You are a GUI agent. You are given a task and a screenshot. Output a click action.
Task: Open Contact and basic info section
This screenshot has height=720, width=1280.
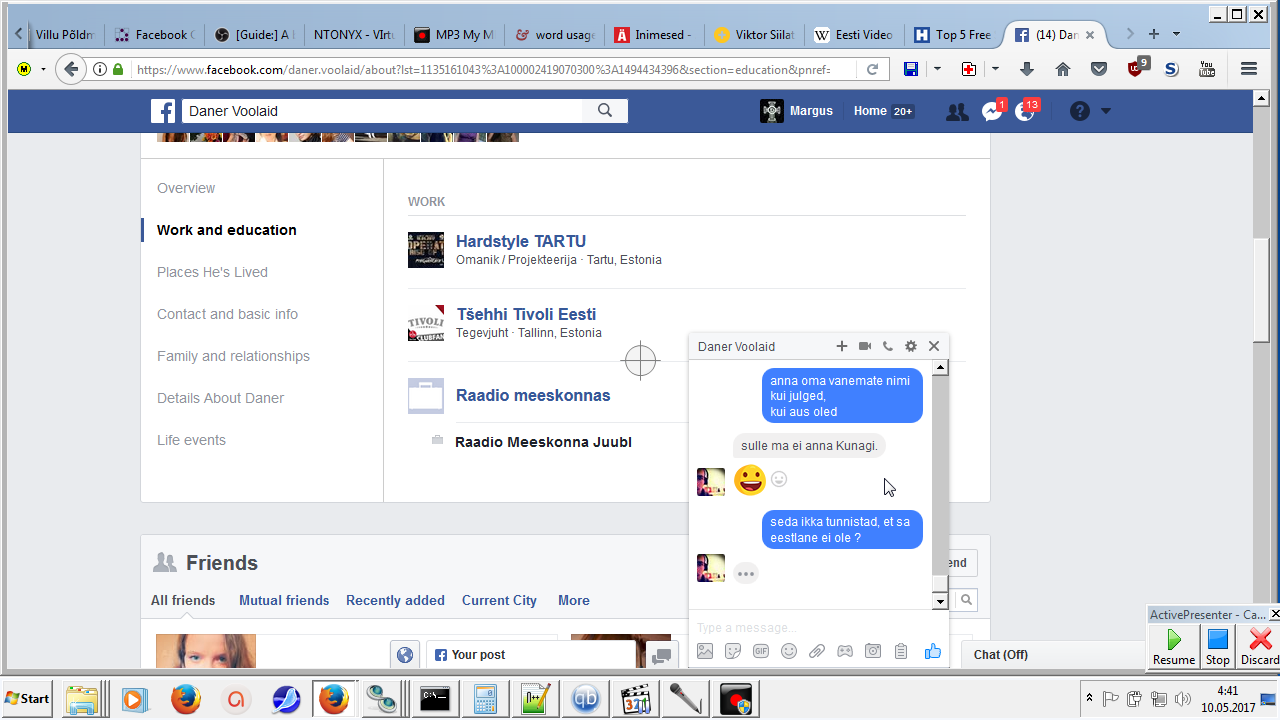[227, 314]
